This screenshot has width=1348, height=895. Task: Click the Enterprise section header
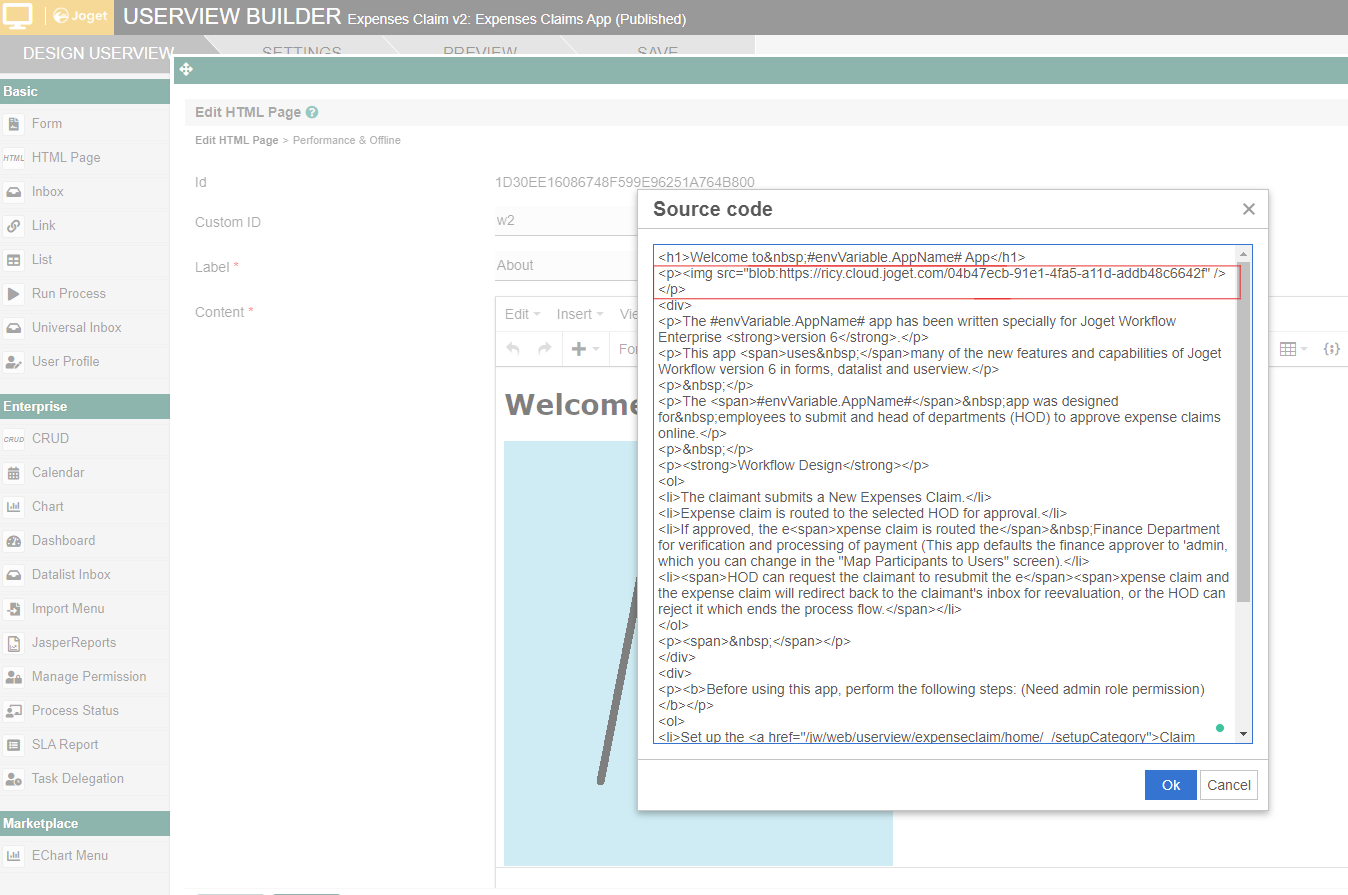pos(85,406)
